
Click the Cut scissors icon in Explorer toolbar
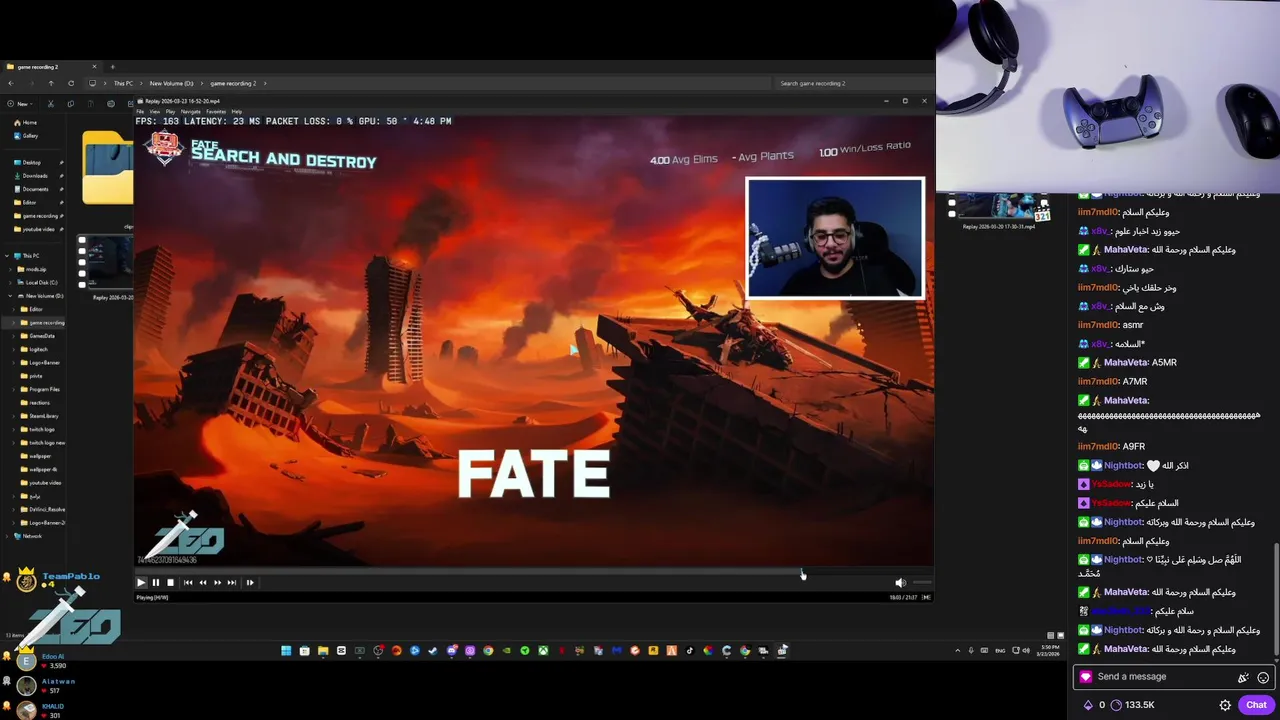pos(51,104)
